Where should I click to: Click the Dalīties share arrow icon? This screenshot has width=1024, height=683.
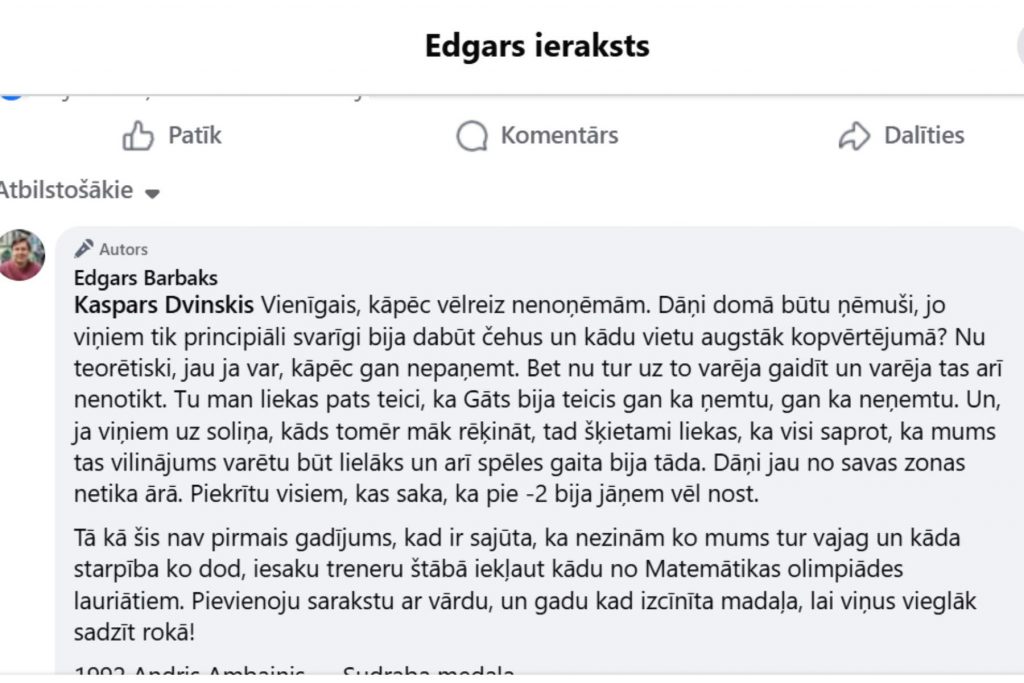pos(854,136)
